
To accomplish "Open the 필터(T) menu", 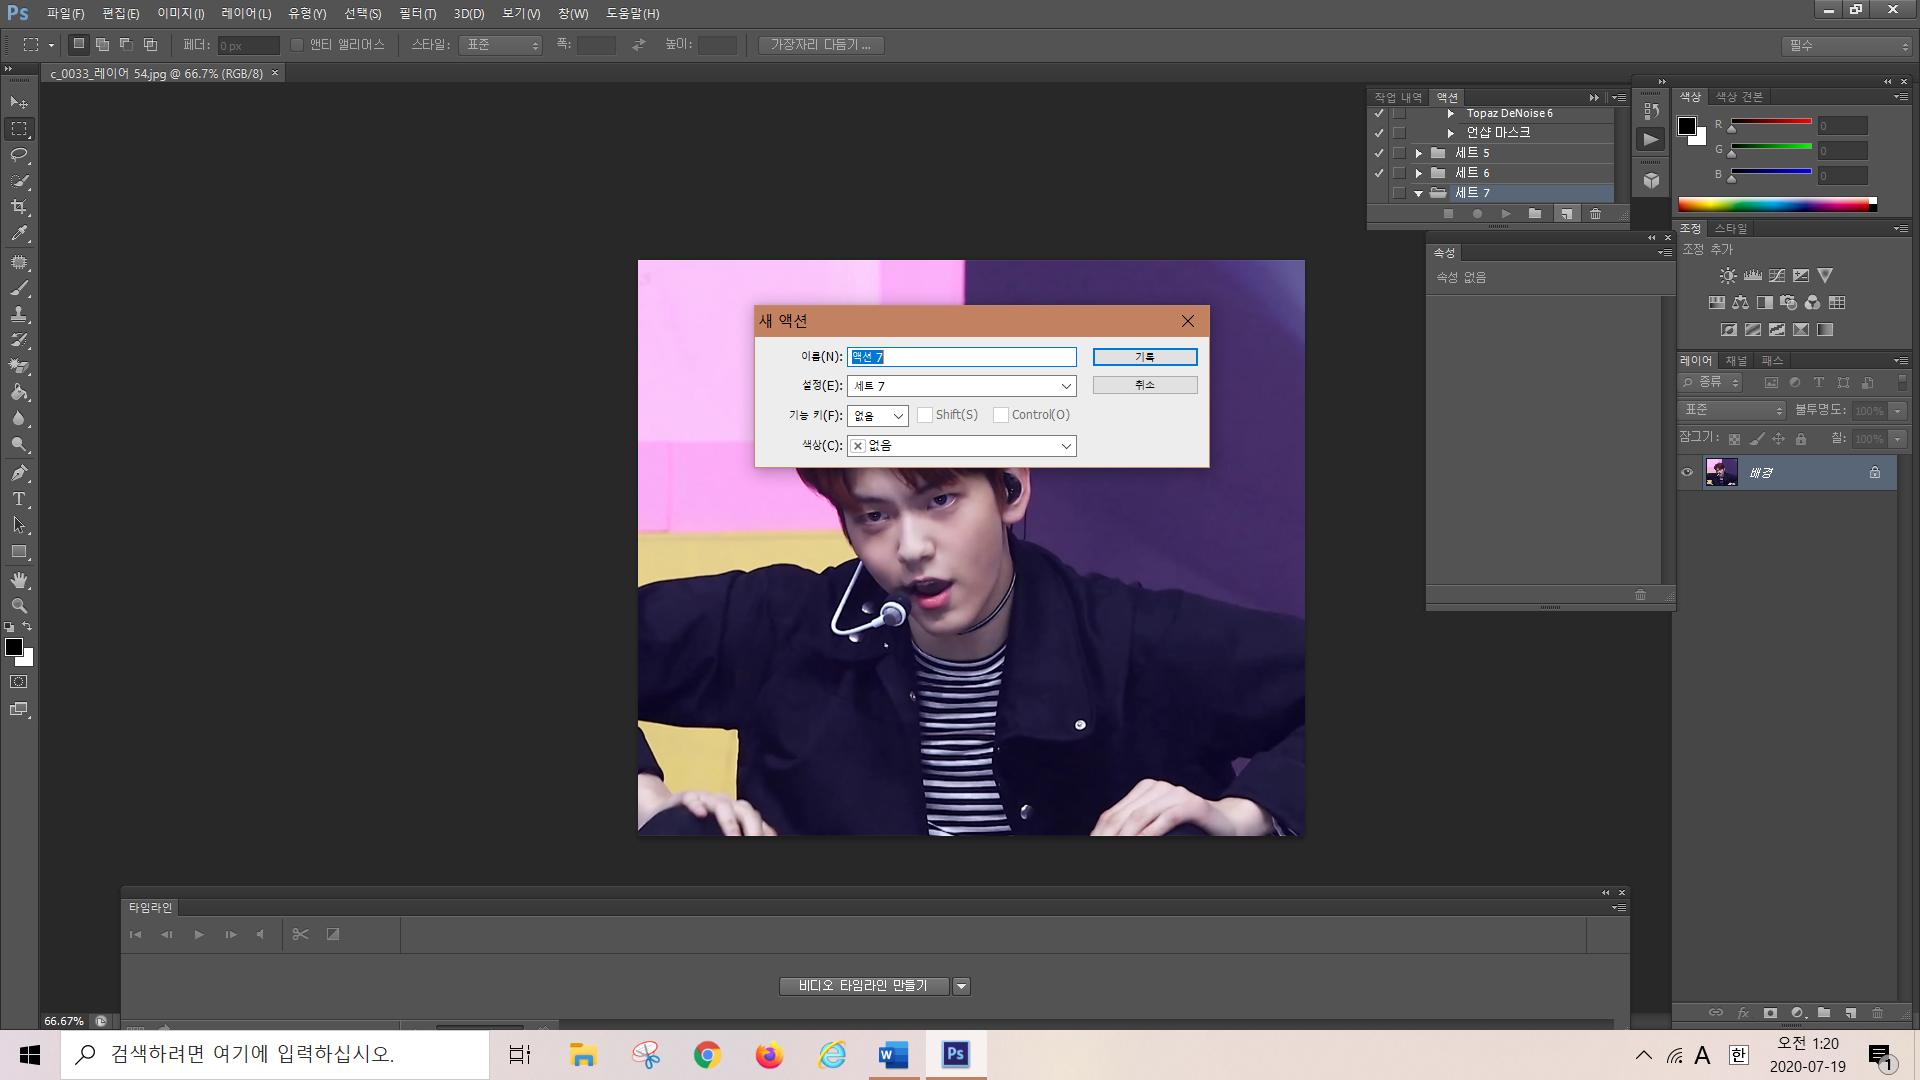I will coord(417,13).
